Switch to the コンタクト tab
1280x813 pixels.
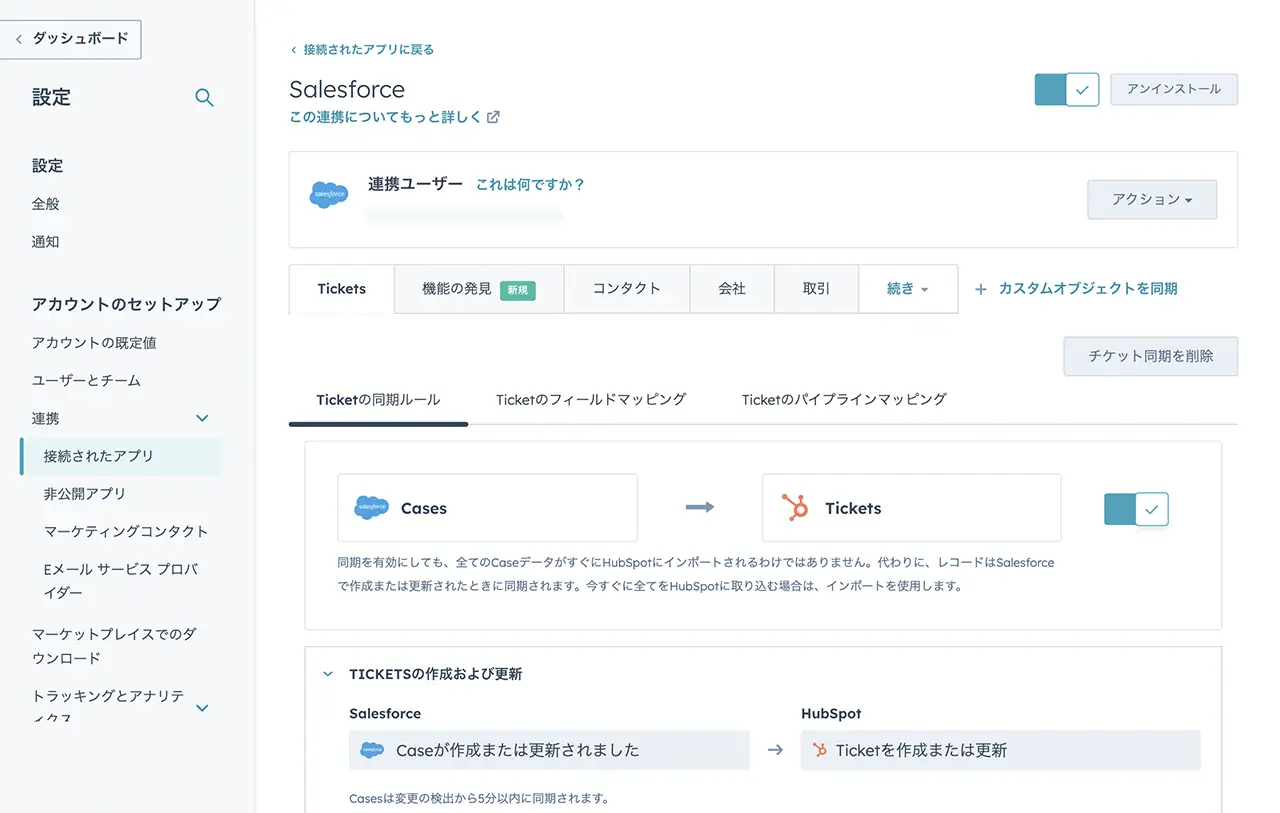[x=627, y=289]
